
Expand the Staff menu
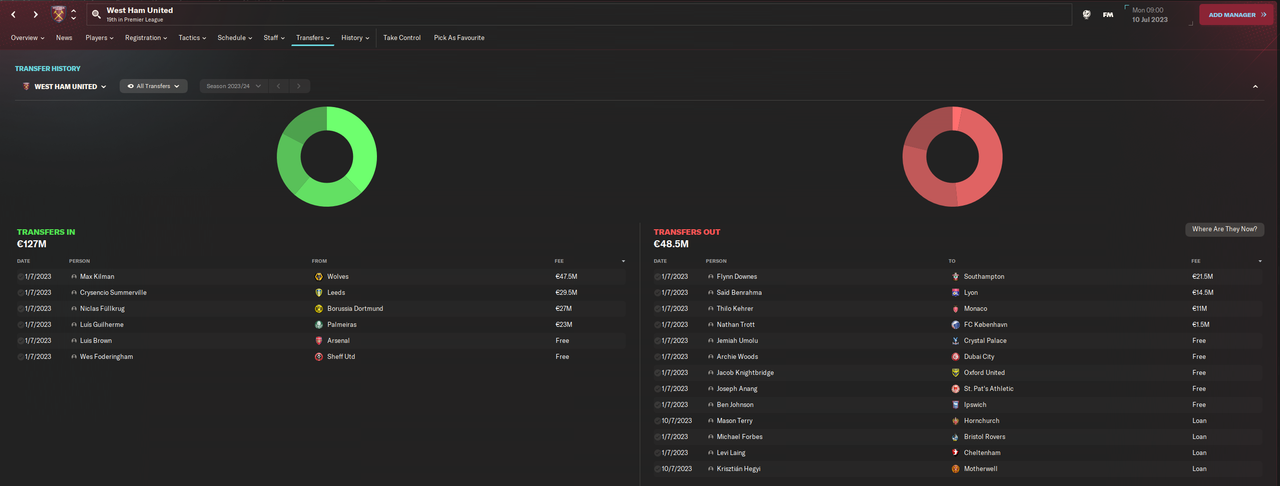pos(274,37)
